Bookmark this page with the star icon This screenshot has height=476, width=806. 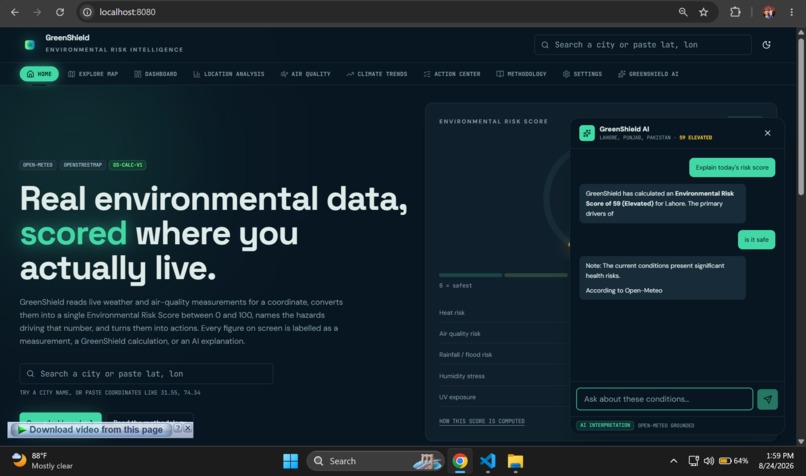click(x=704, y=12)
